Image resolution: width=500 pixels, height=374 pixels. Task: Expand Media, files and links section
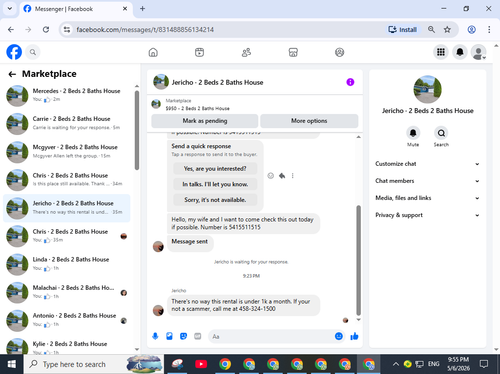coord(427,198)
